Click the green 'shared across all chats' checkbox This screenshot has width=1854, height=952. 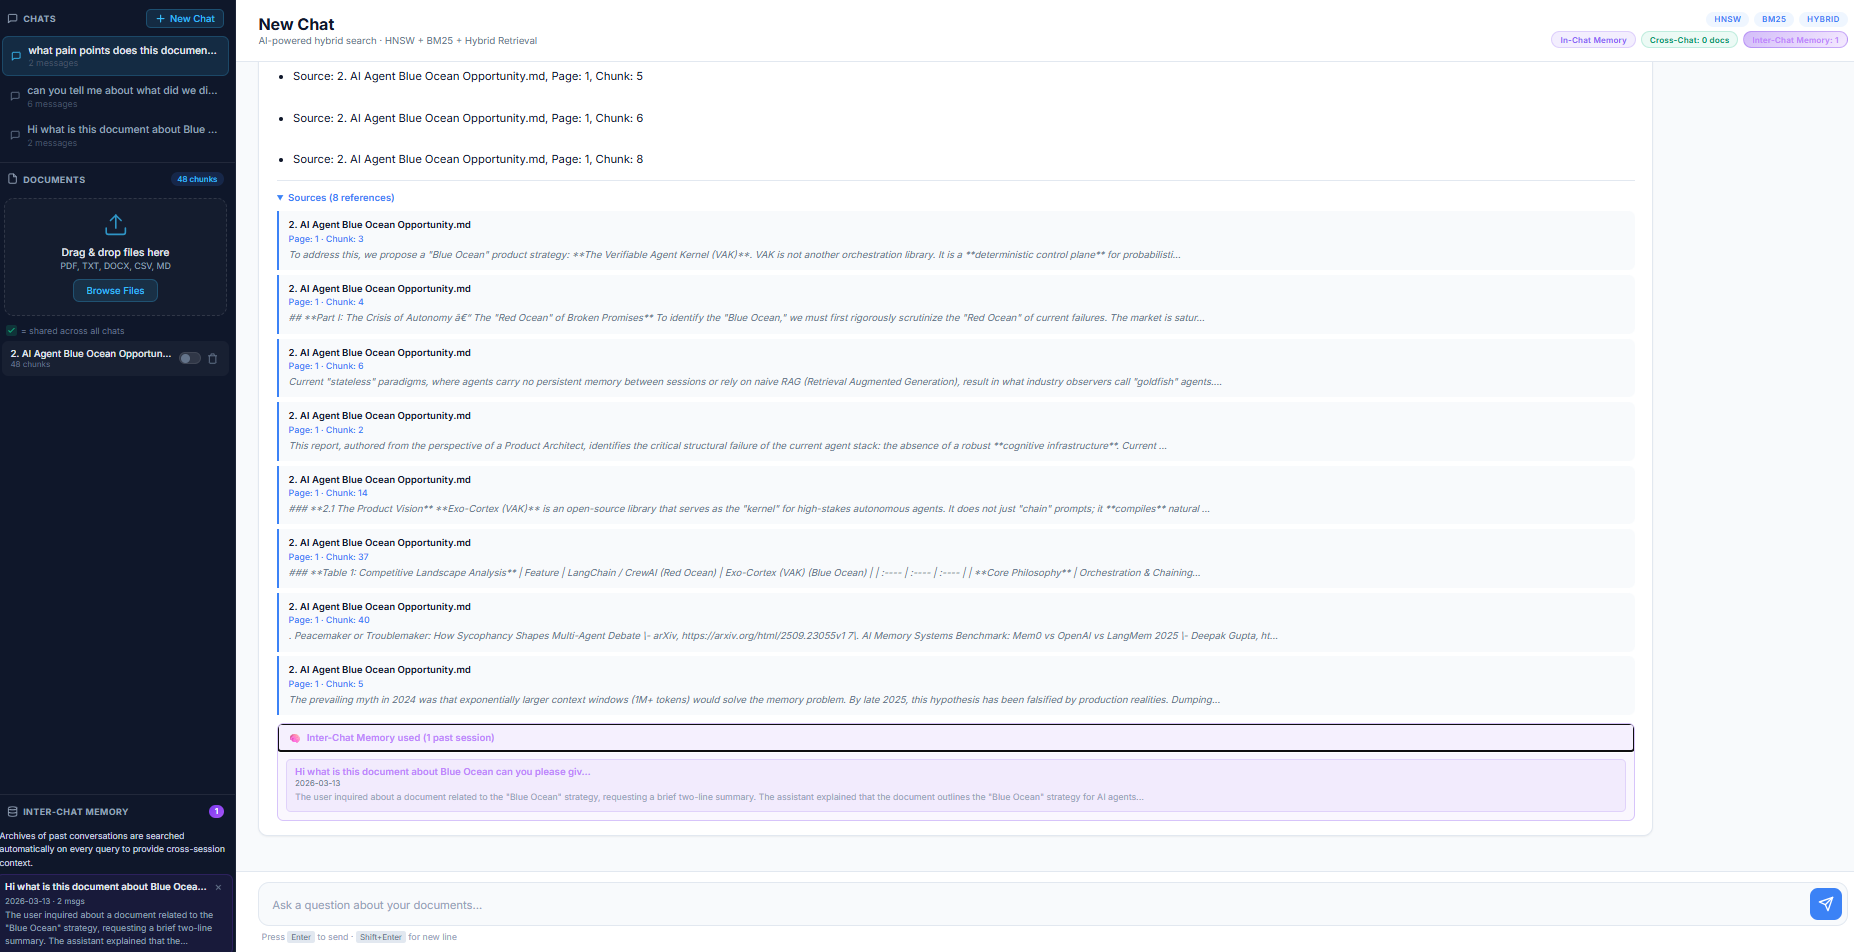click(11, 331)
